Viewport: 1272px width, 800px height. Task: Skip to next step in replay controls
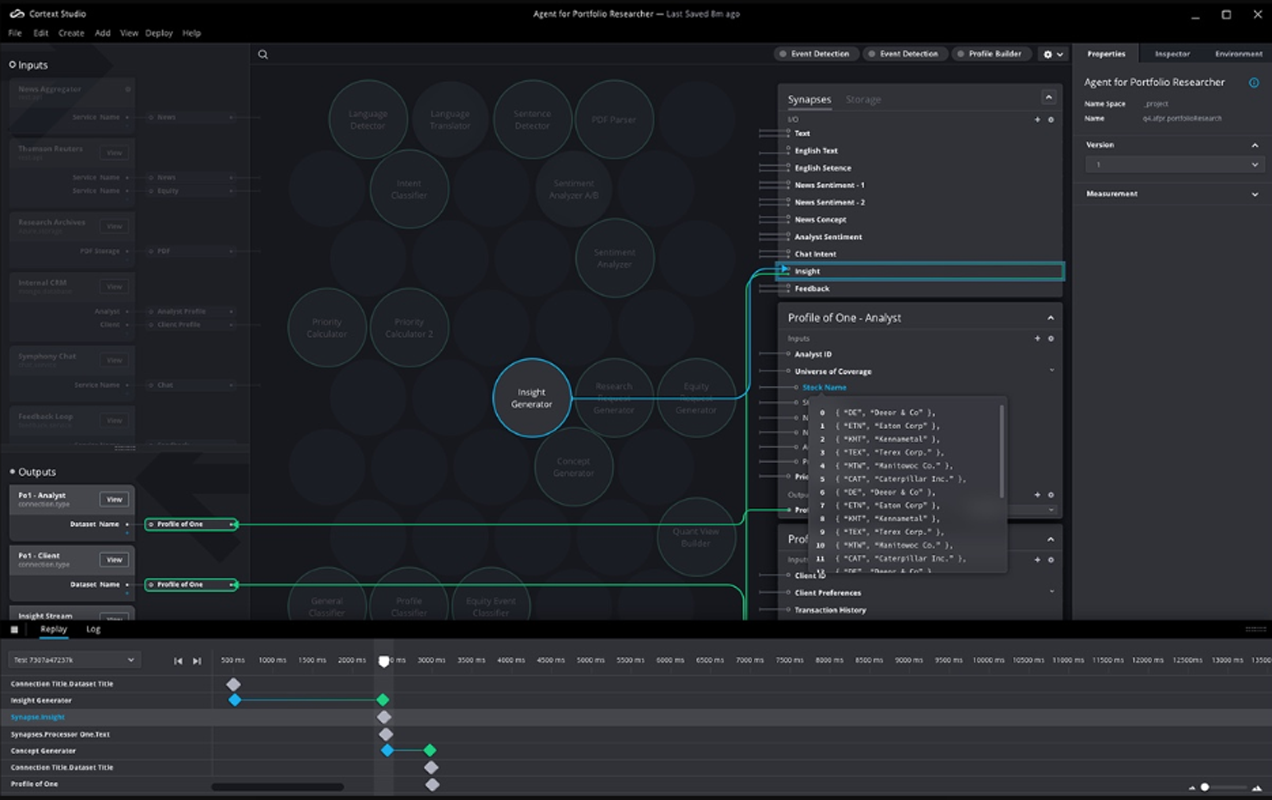point(197,661)
